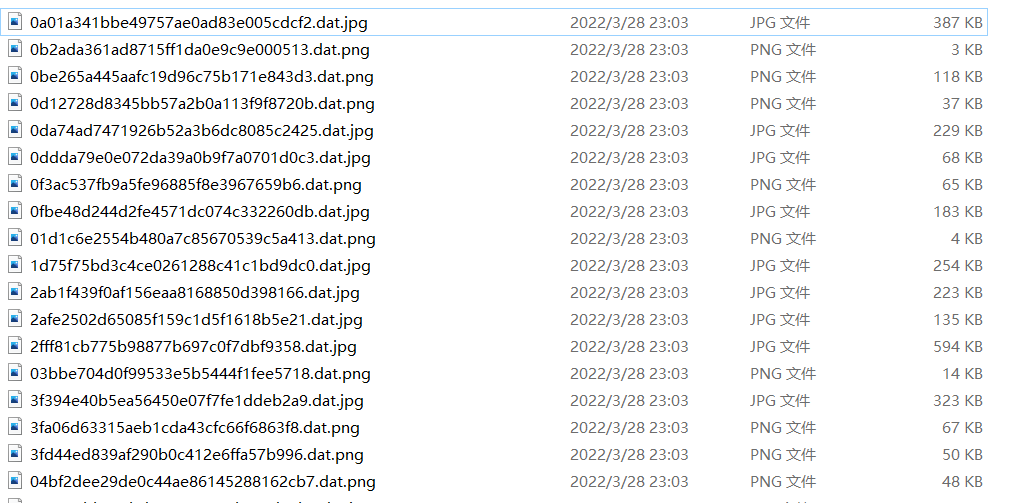Click the icon beside 01d1c6e2554b480a7c85670539c5a413.dat.png
The width and height of the screenshot is (1016, 503).
coord(15,239)
